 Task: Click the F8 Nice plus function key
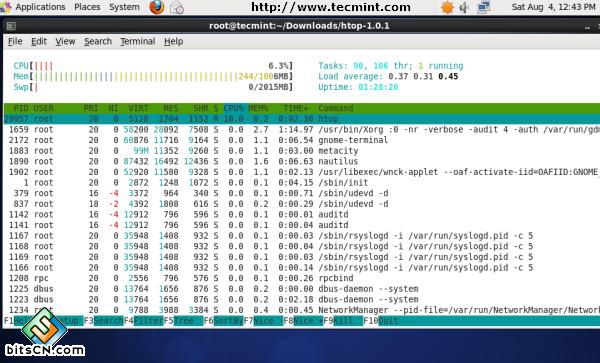(x=303, y=321)
